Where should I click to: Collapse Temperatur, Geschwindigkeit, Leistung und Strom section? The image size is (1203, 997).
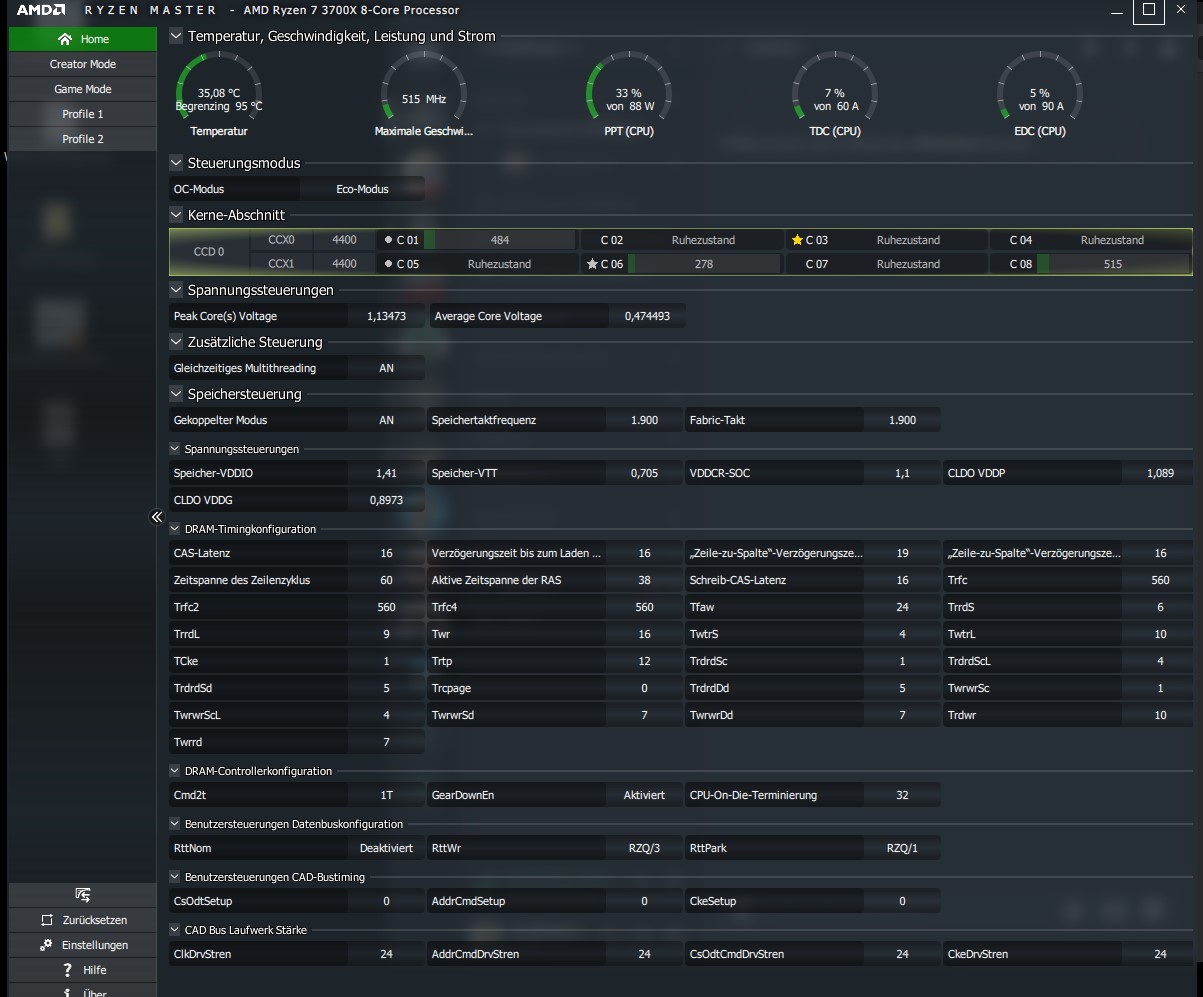click(x=177, y=36)
